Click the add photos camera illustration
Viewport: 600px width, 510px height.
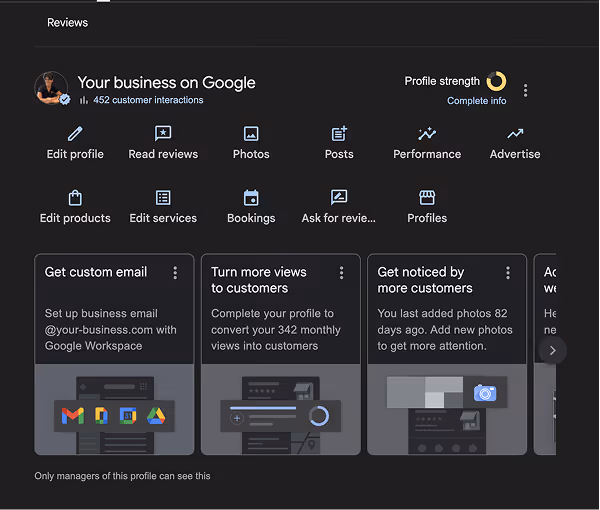tap(447, 409)
